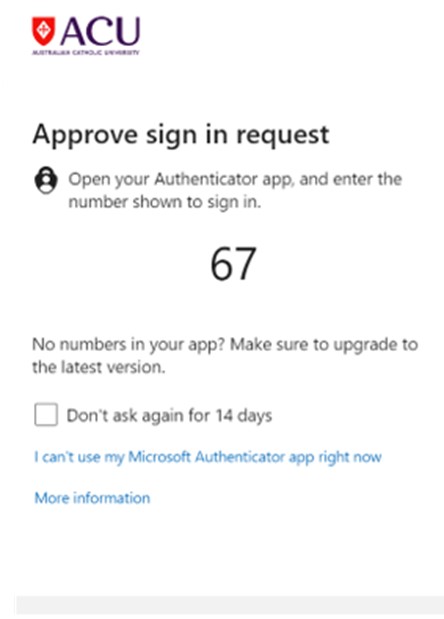Click the digit 6 of the sign-in number
Viewport: 444px width, 619px height.
pyautogui.click(x=221, y=264)
